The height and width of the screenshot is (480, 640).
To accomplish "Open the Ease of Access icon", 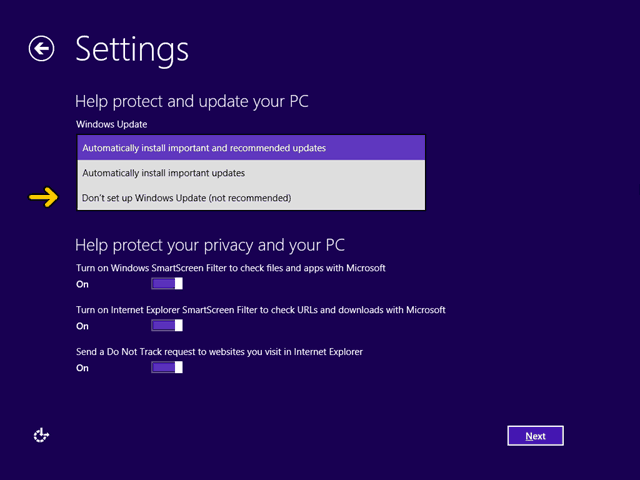I will click(41, 435).
